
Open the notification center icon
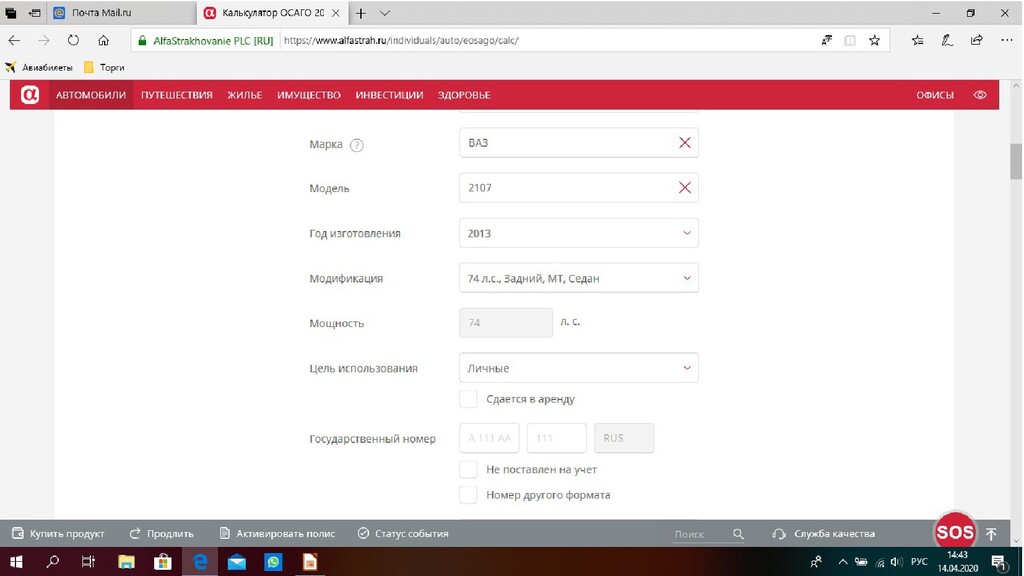click(998, 562)
